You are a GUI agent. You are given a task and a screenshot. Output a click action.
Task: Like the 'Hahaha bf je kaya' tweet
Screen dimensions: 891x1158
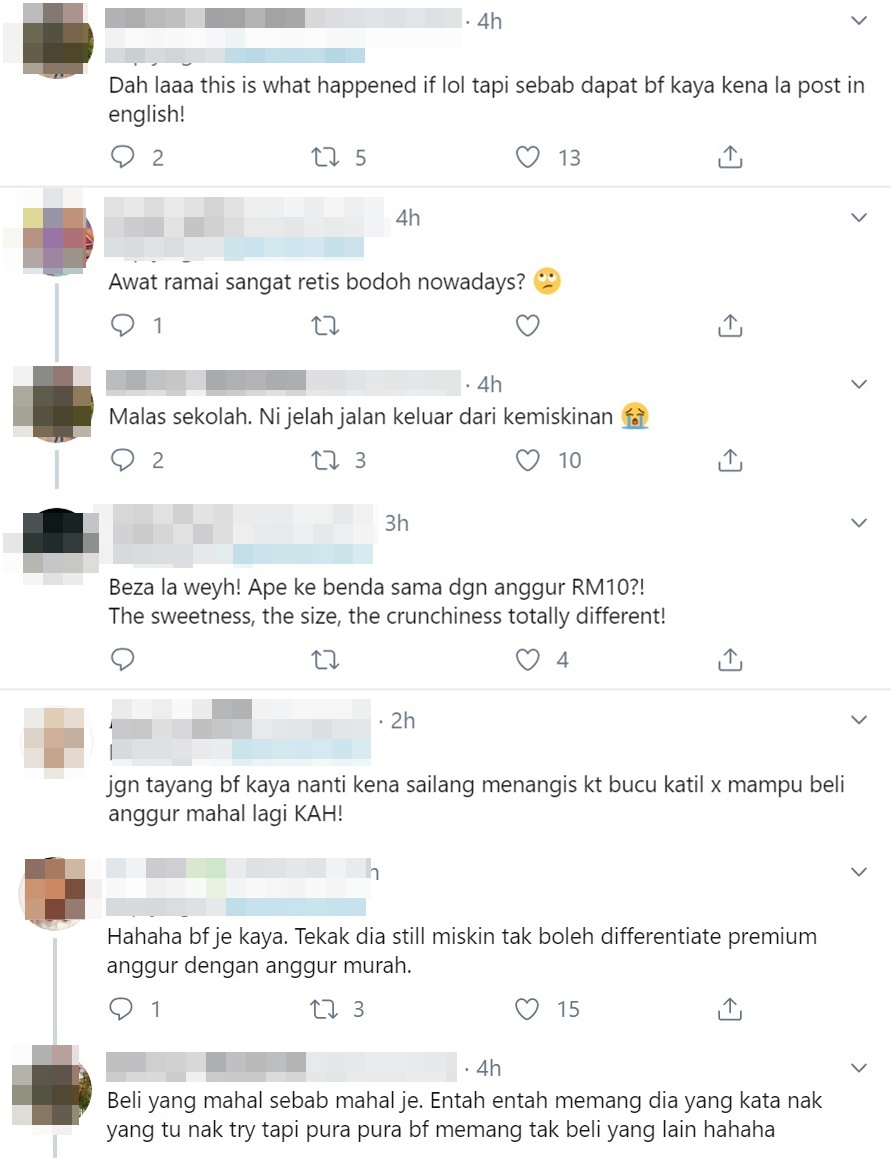pos(527,1009)
